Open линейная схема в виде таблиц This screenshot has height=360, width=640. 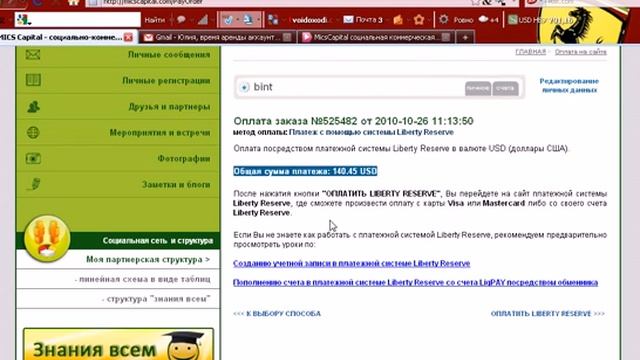point(142,279)
